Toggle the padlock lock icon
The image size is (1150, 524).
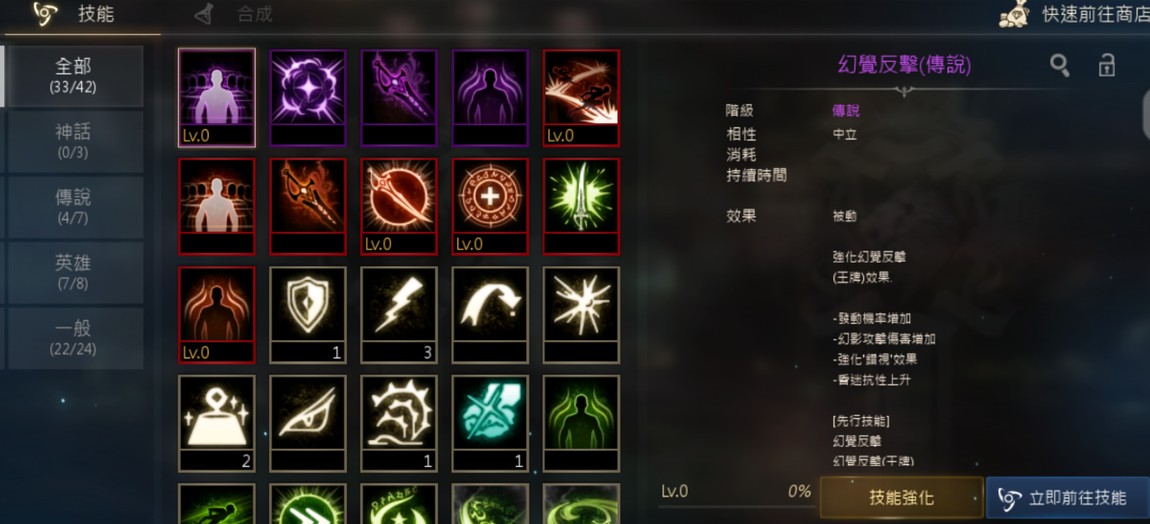point(1106,65)
